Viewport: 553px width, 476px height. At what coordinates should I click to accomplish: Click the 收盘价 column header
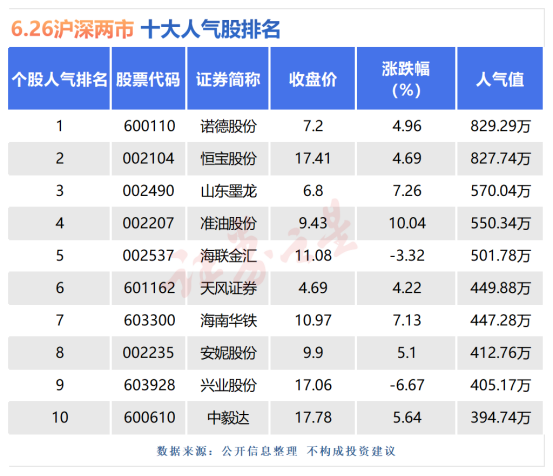pyautogui.click(x=313, y=78)
